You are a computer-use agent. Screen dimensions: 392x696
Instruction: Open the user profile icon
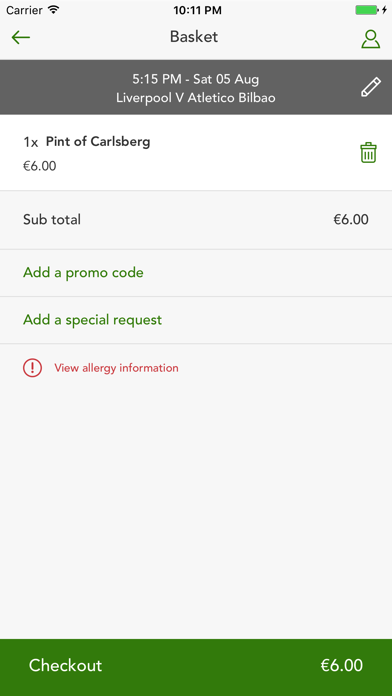[370, 39]
